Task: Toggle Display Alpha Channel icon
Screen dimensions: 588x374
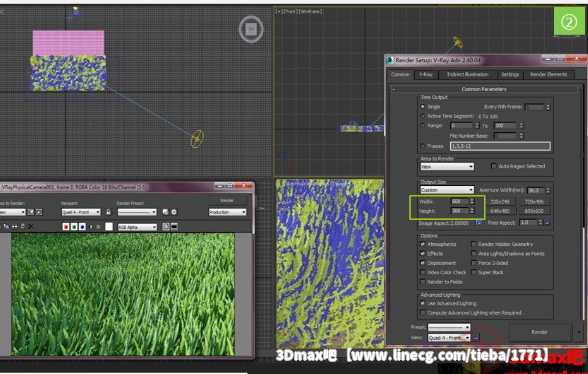Action: click(x=90, y=227)
